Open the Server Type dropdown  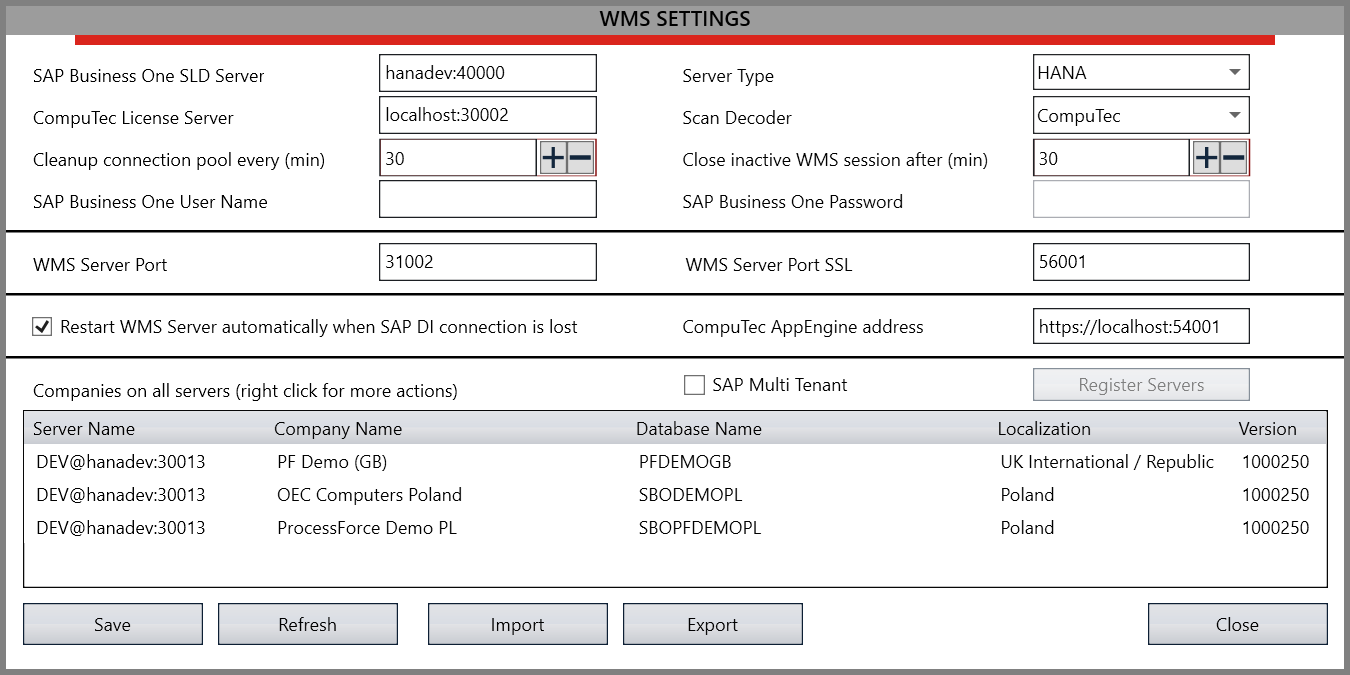[x=1235, y=72]
